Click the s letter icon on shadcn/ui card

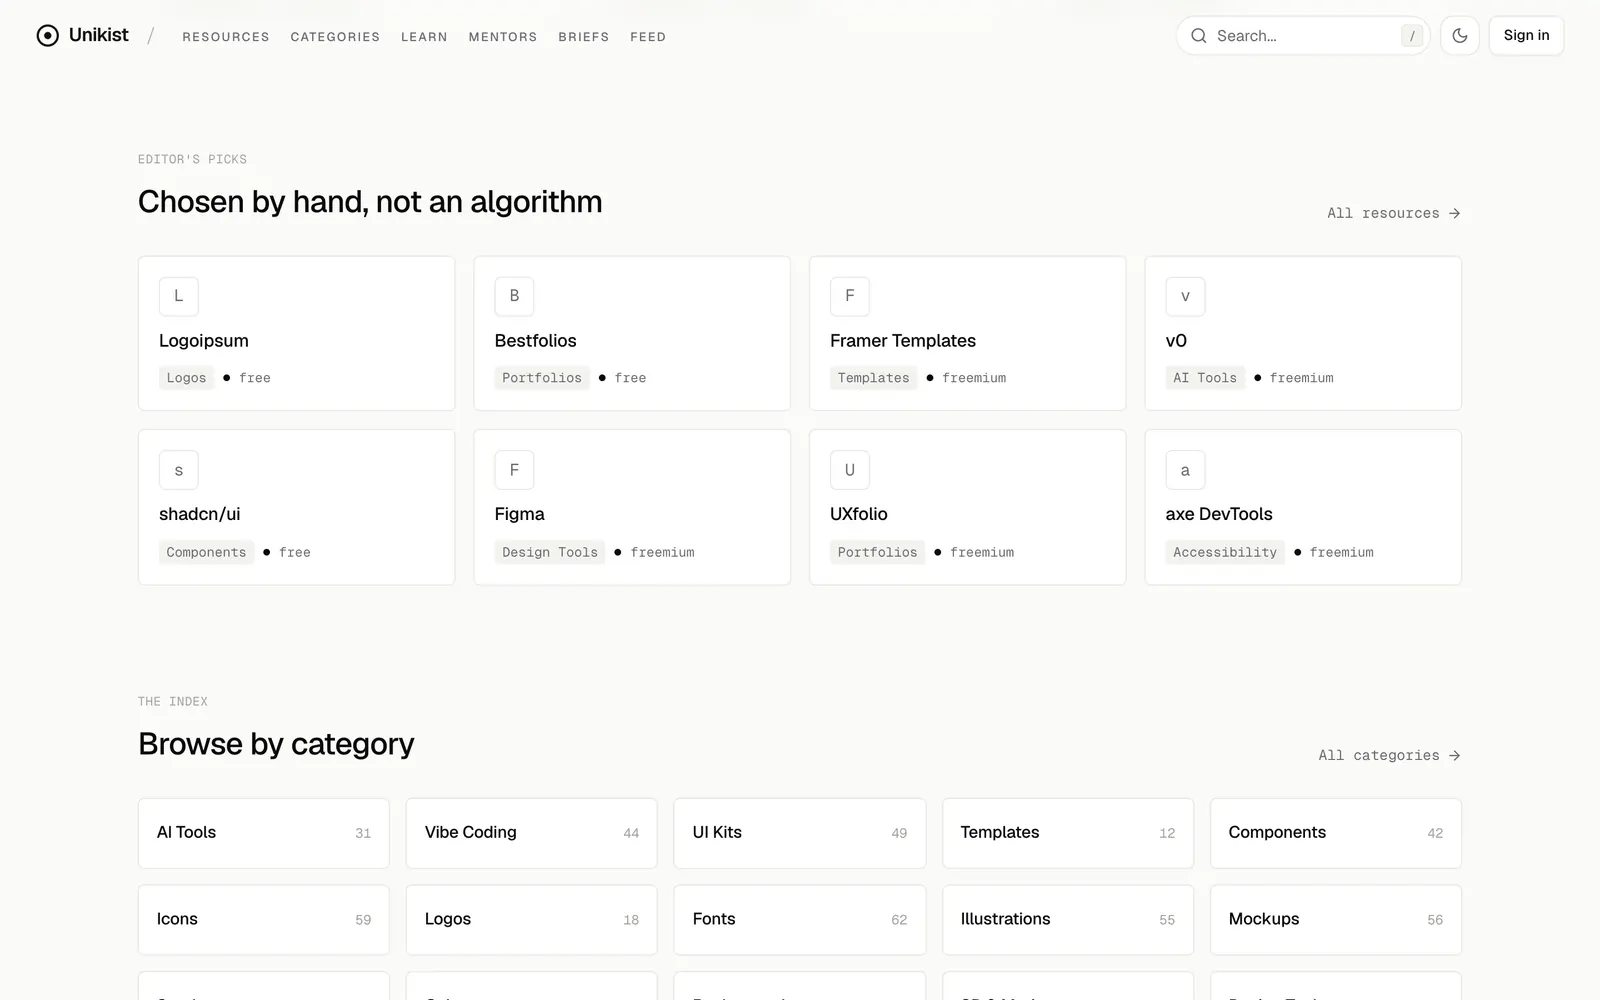pyautogui.click(x=179, y=470)
